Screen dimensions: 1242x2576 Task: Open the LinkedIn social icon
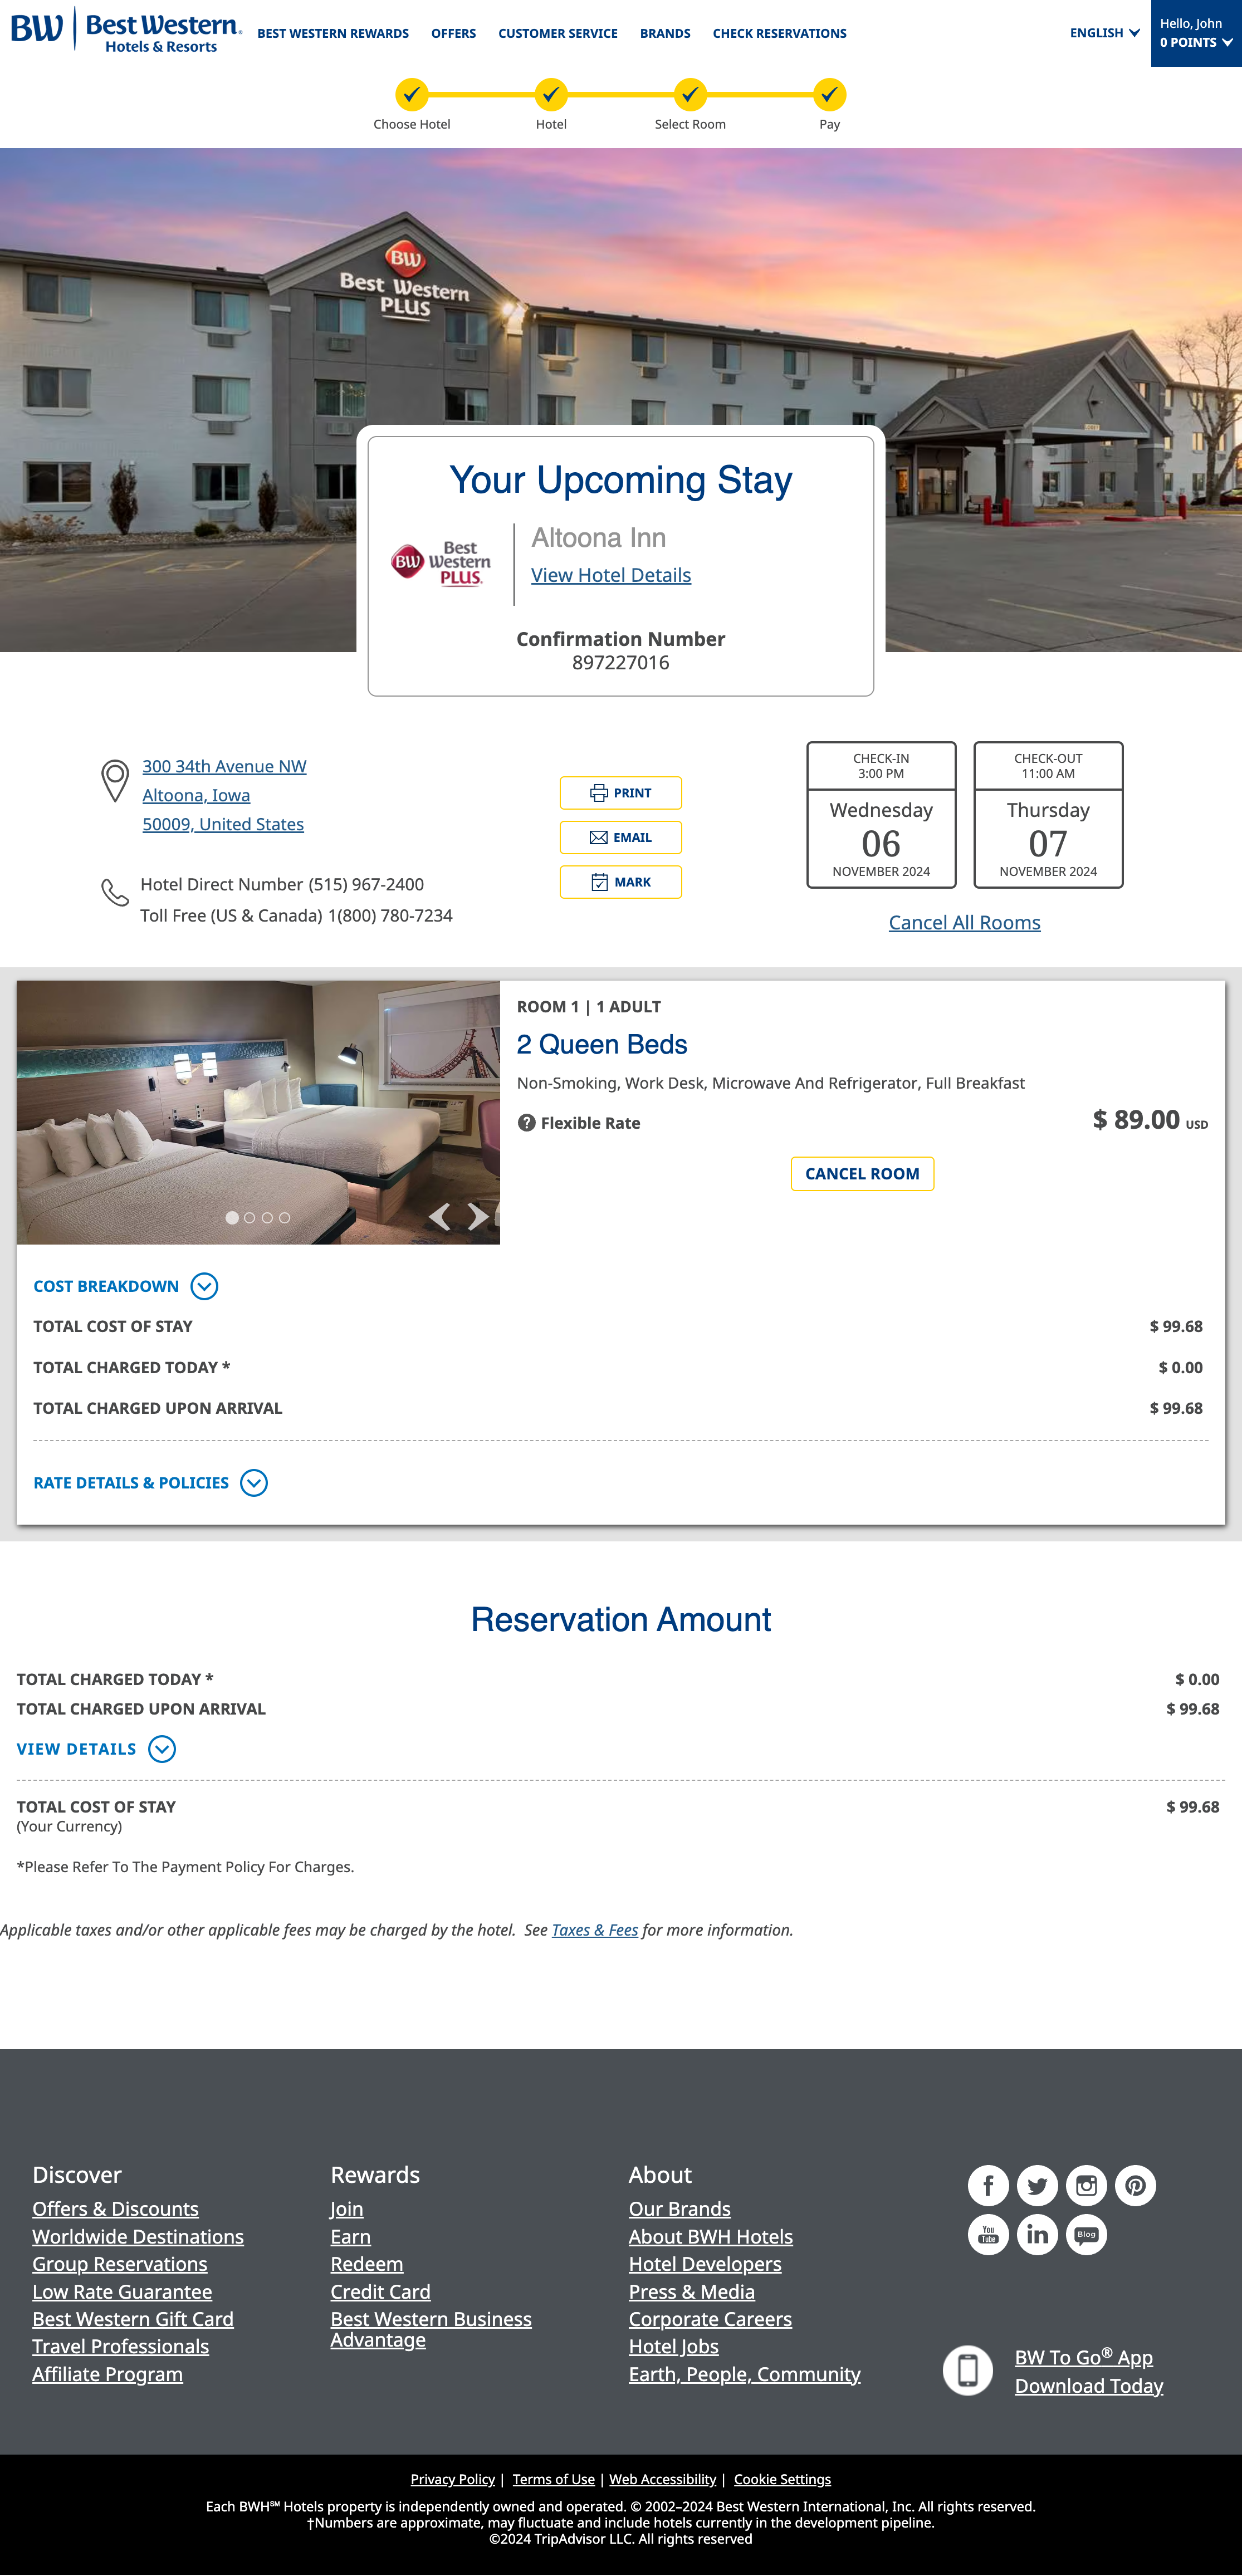tap(1037, 2234)
